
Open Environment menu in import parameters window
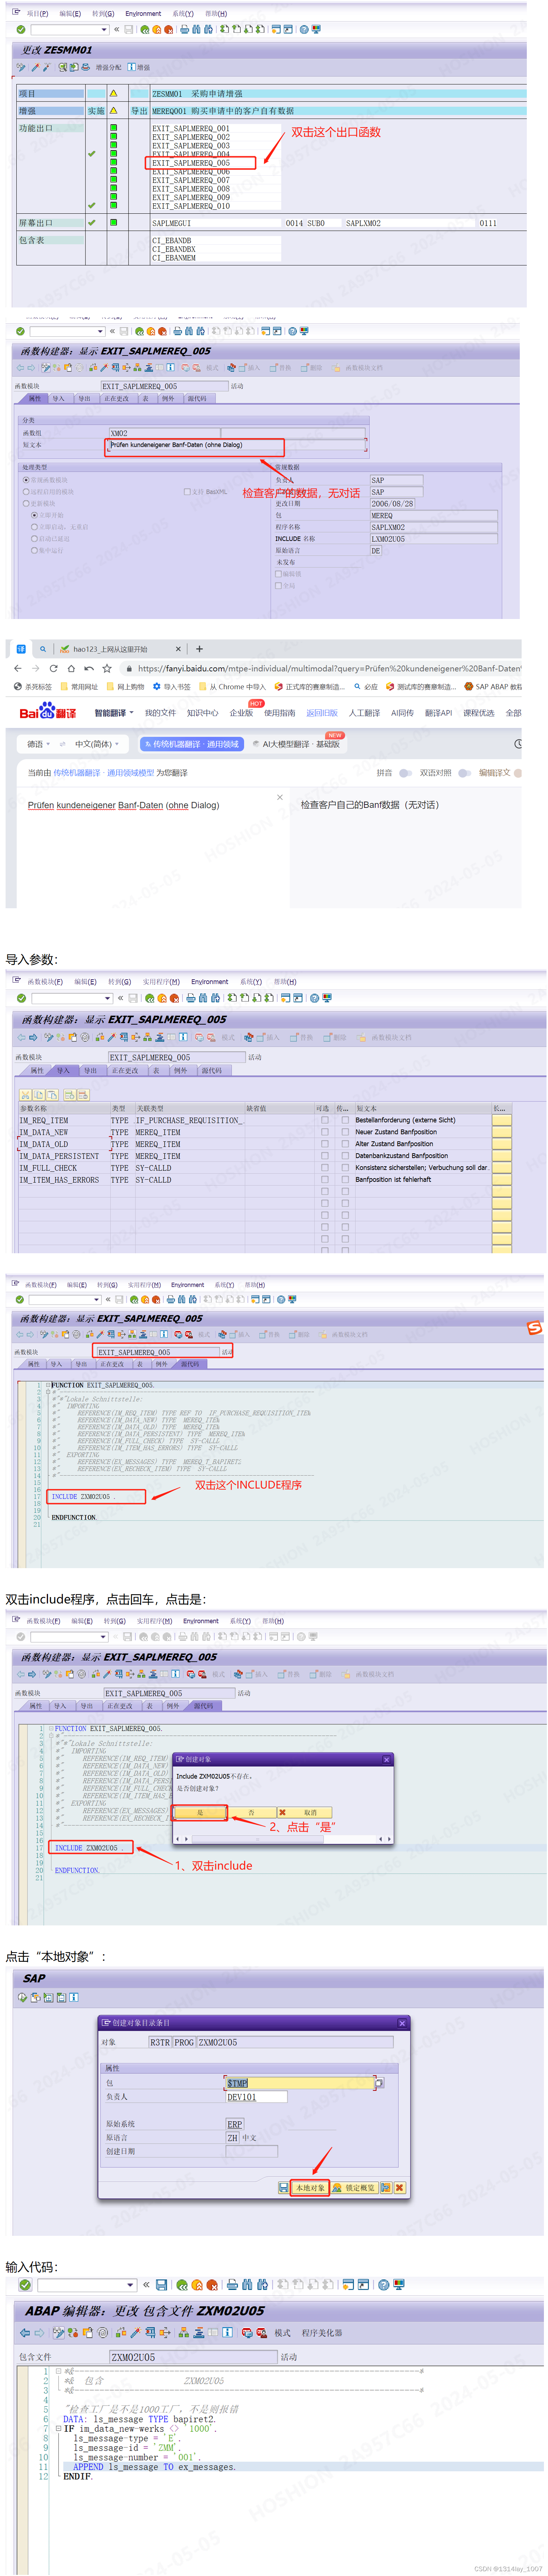pyautogui.click(x=209, y=982)
